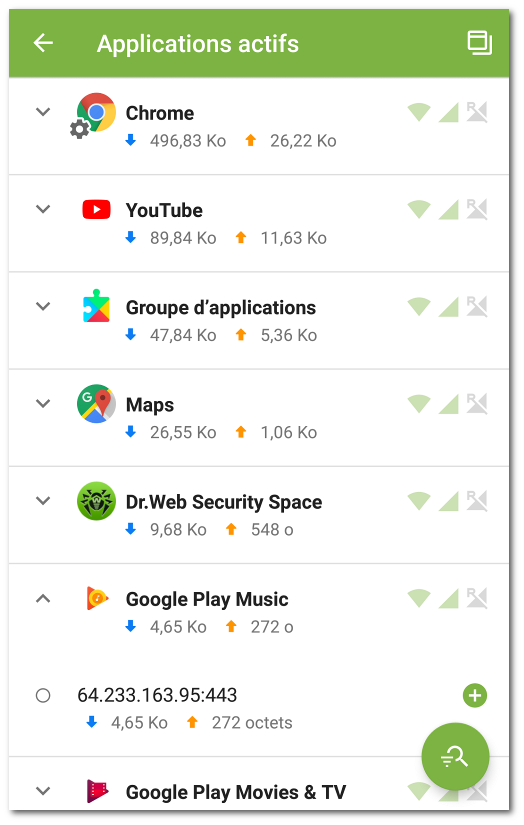Expand the Google Play Movies & TV chevron
Screen dimensions: 524x825
(43, 791)
